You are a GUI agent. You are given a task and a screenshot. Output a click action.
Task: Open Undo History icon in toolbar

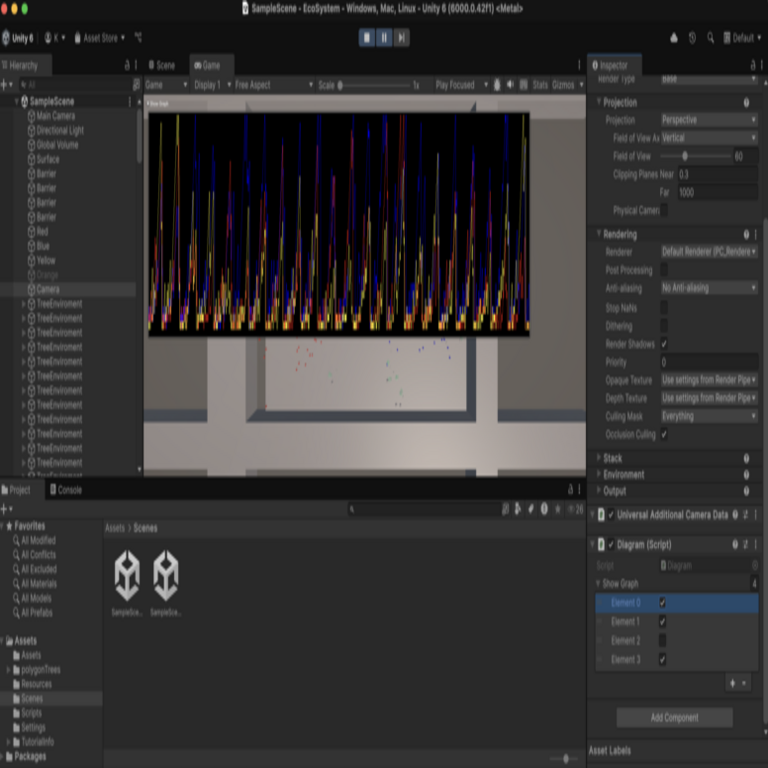tap(692, 38)
